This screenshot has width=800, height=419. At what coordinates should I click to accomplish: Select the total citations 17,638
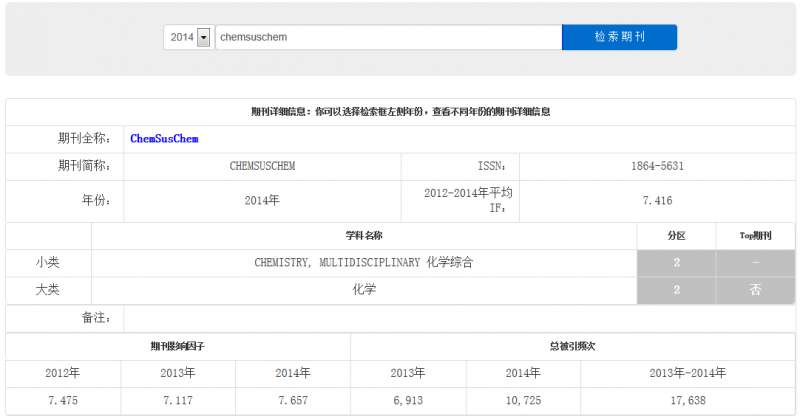coord(688,401)
